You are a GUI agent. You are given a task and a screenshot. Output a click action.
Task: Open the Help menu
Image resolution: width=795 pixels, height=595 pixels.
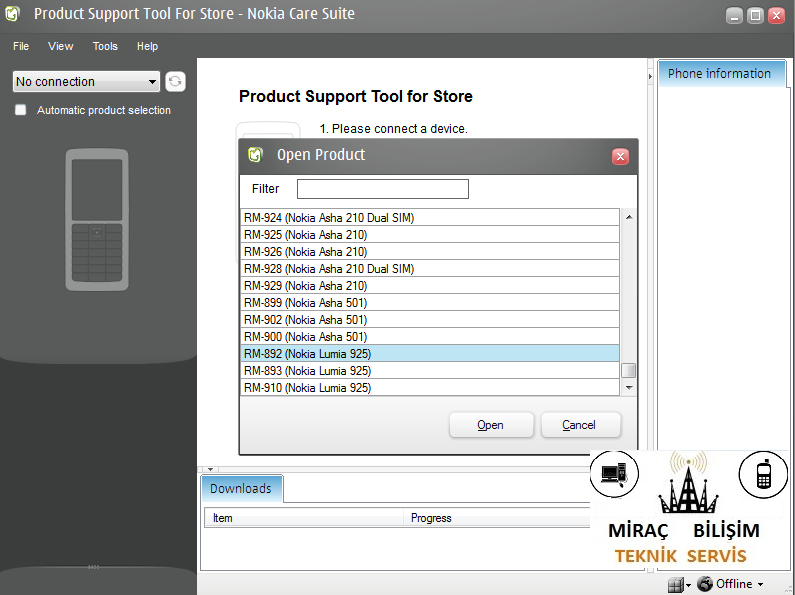pos(147,46)
